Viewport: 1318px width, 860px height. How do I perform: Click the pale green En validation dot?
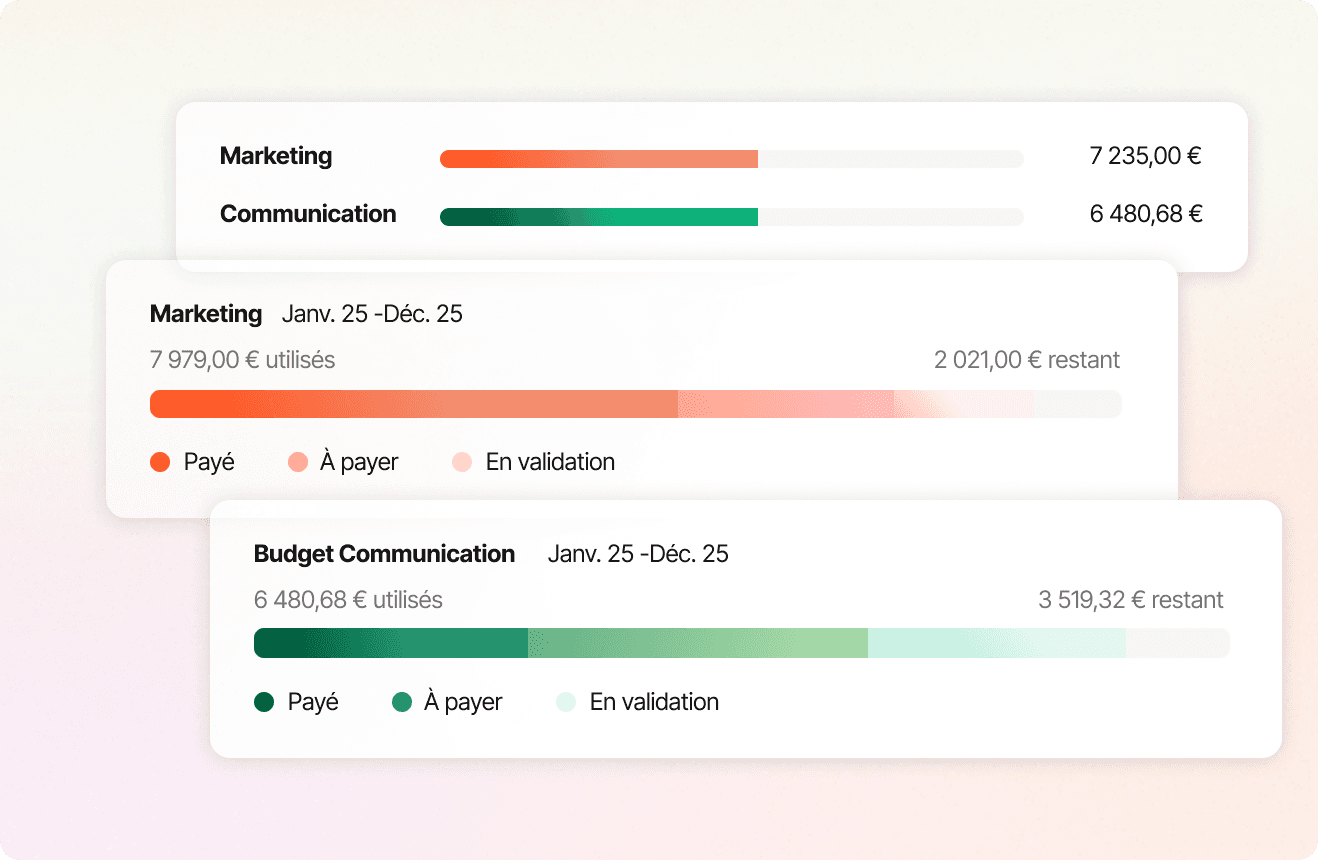566,702
